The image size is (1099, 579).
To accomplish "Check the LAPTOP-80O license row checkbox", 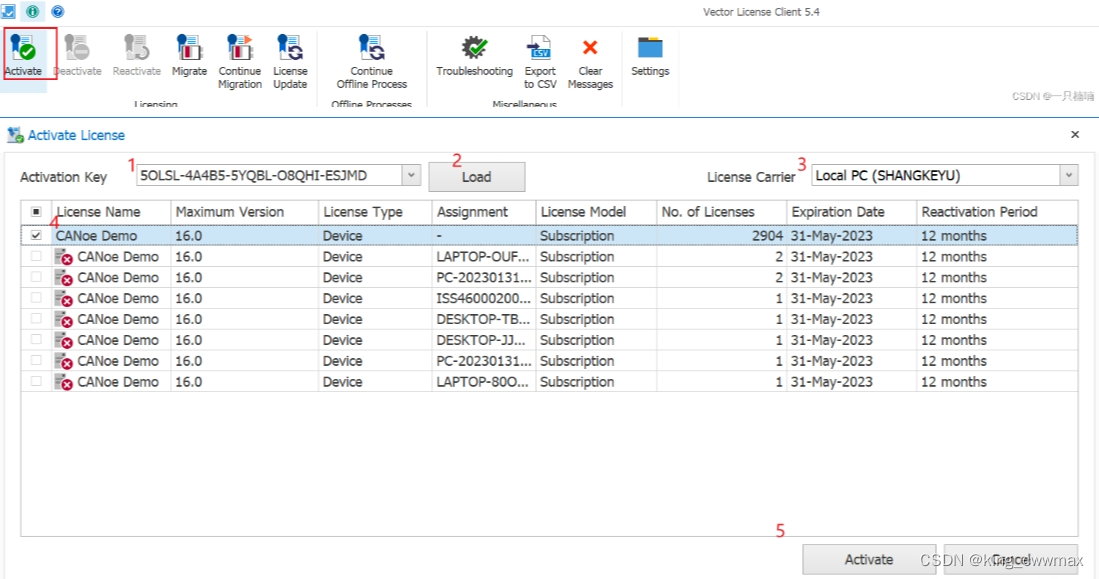I will [36, 381].
